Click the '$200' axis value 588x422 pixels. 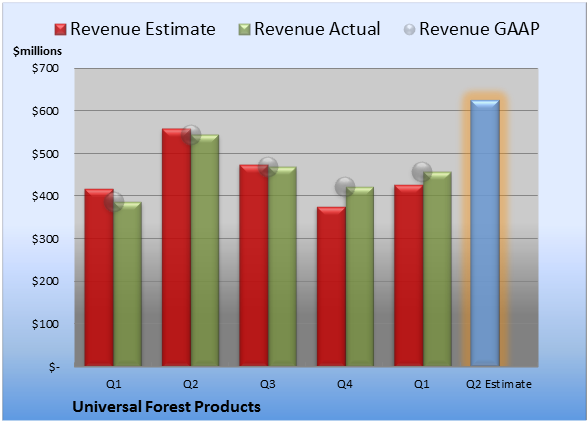click(x=45, y=281)
